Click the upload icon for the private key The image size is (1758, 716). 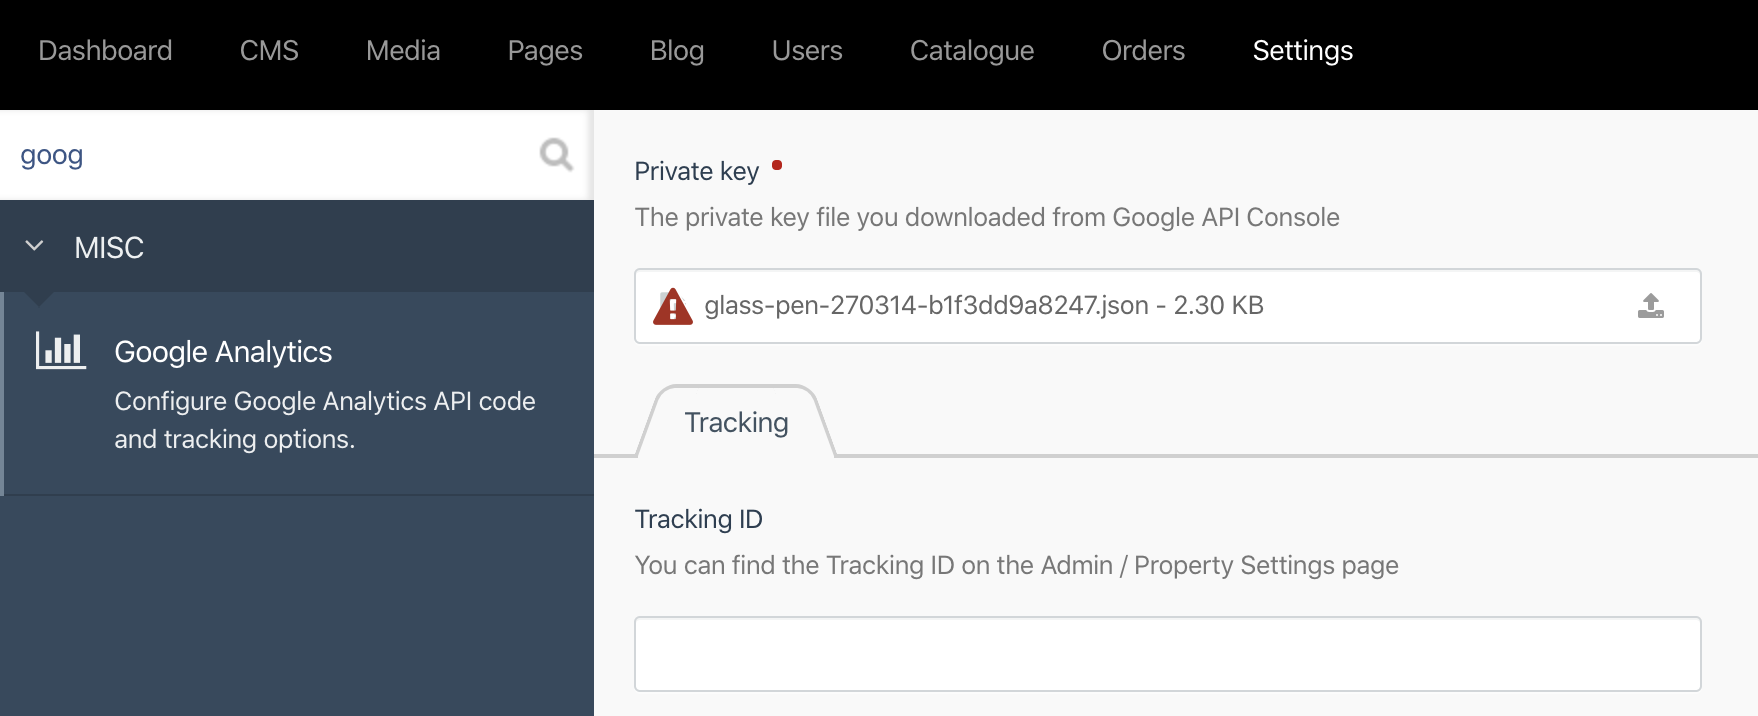click(x=1652, y=306)
